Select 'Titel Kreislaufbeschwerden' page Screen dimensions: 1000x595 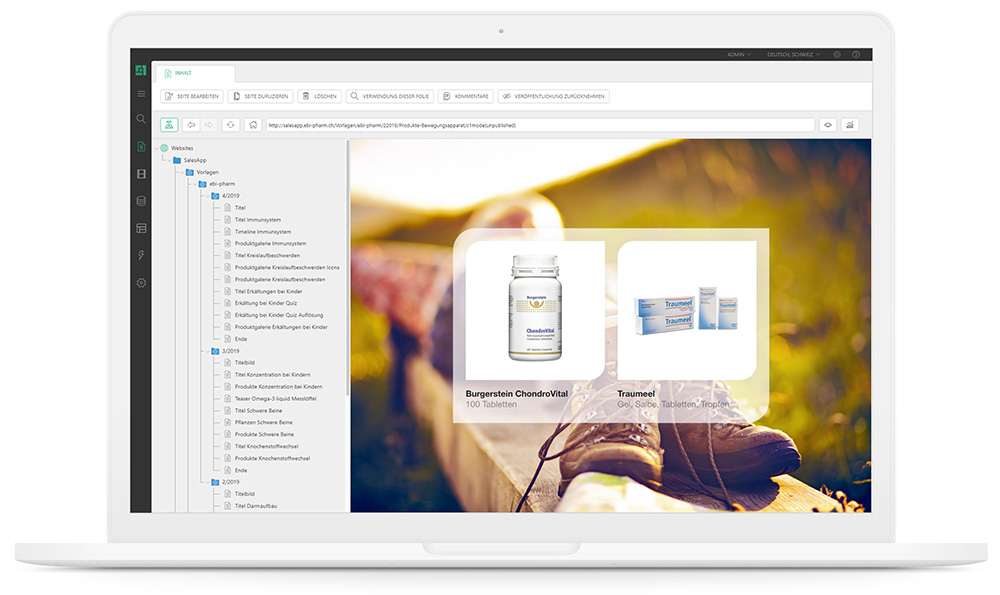click(x=267, y=256)
